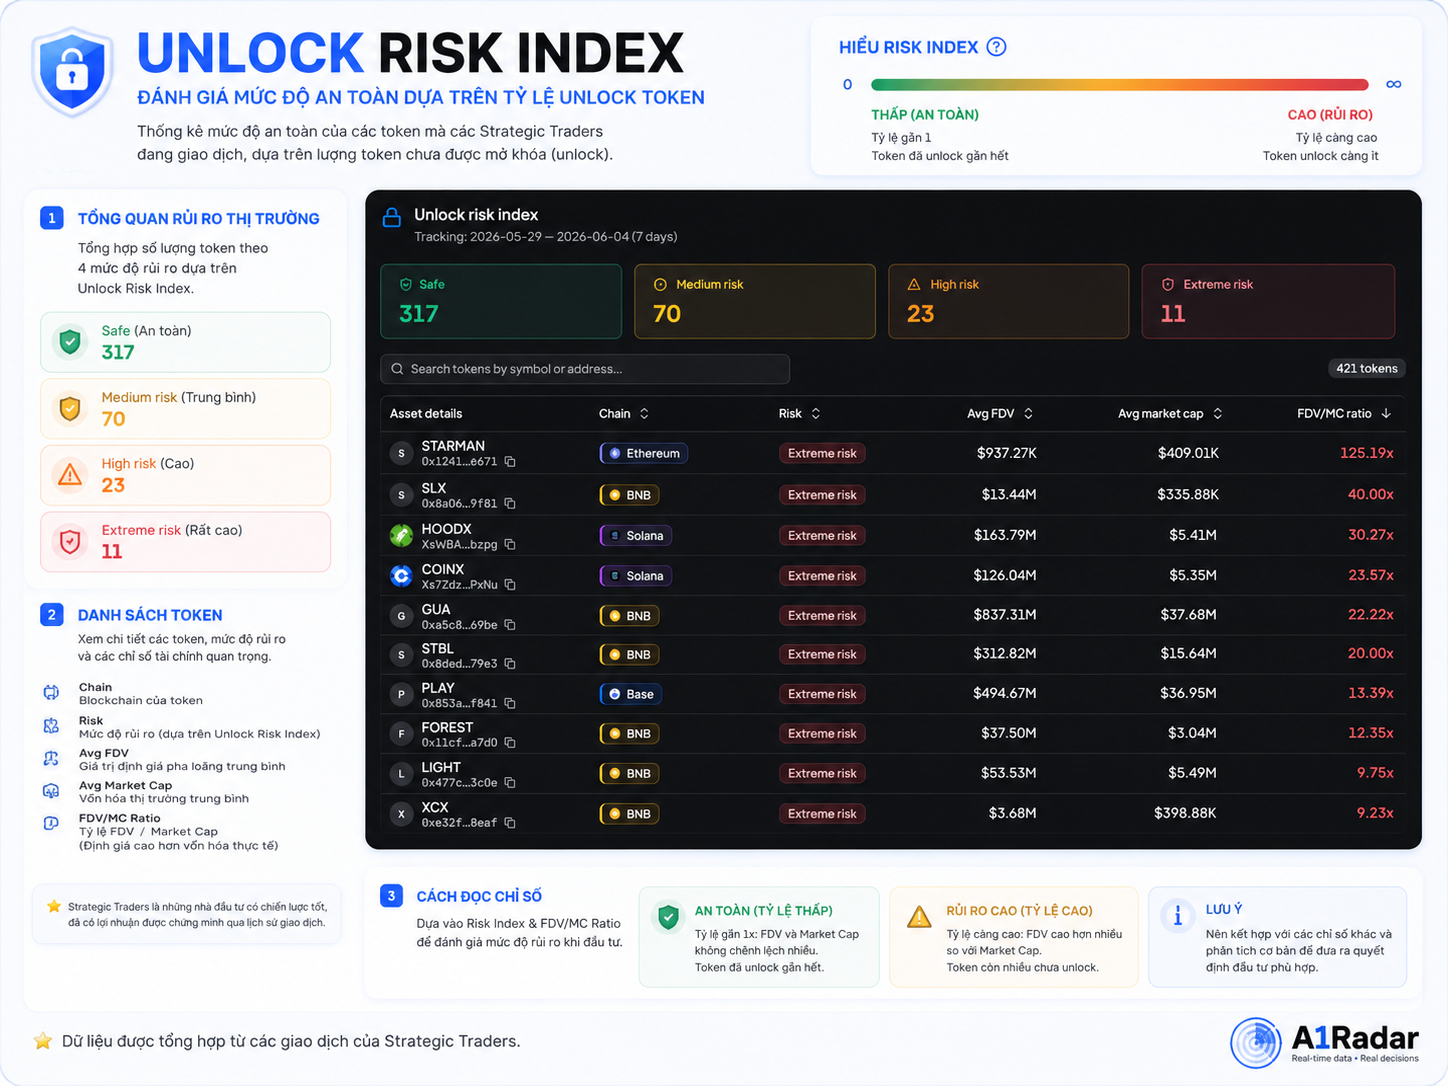Copy PLAY contract address

coord(510,704)
